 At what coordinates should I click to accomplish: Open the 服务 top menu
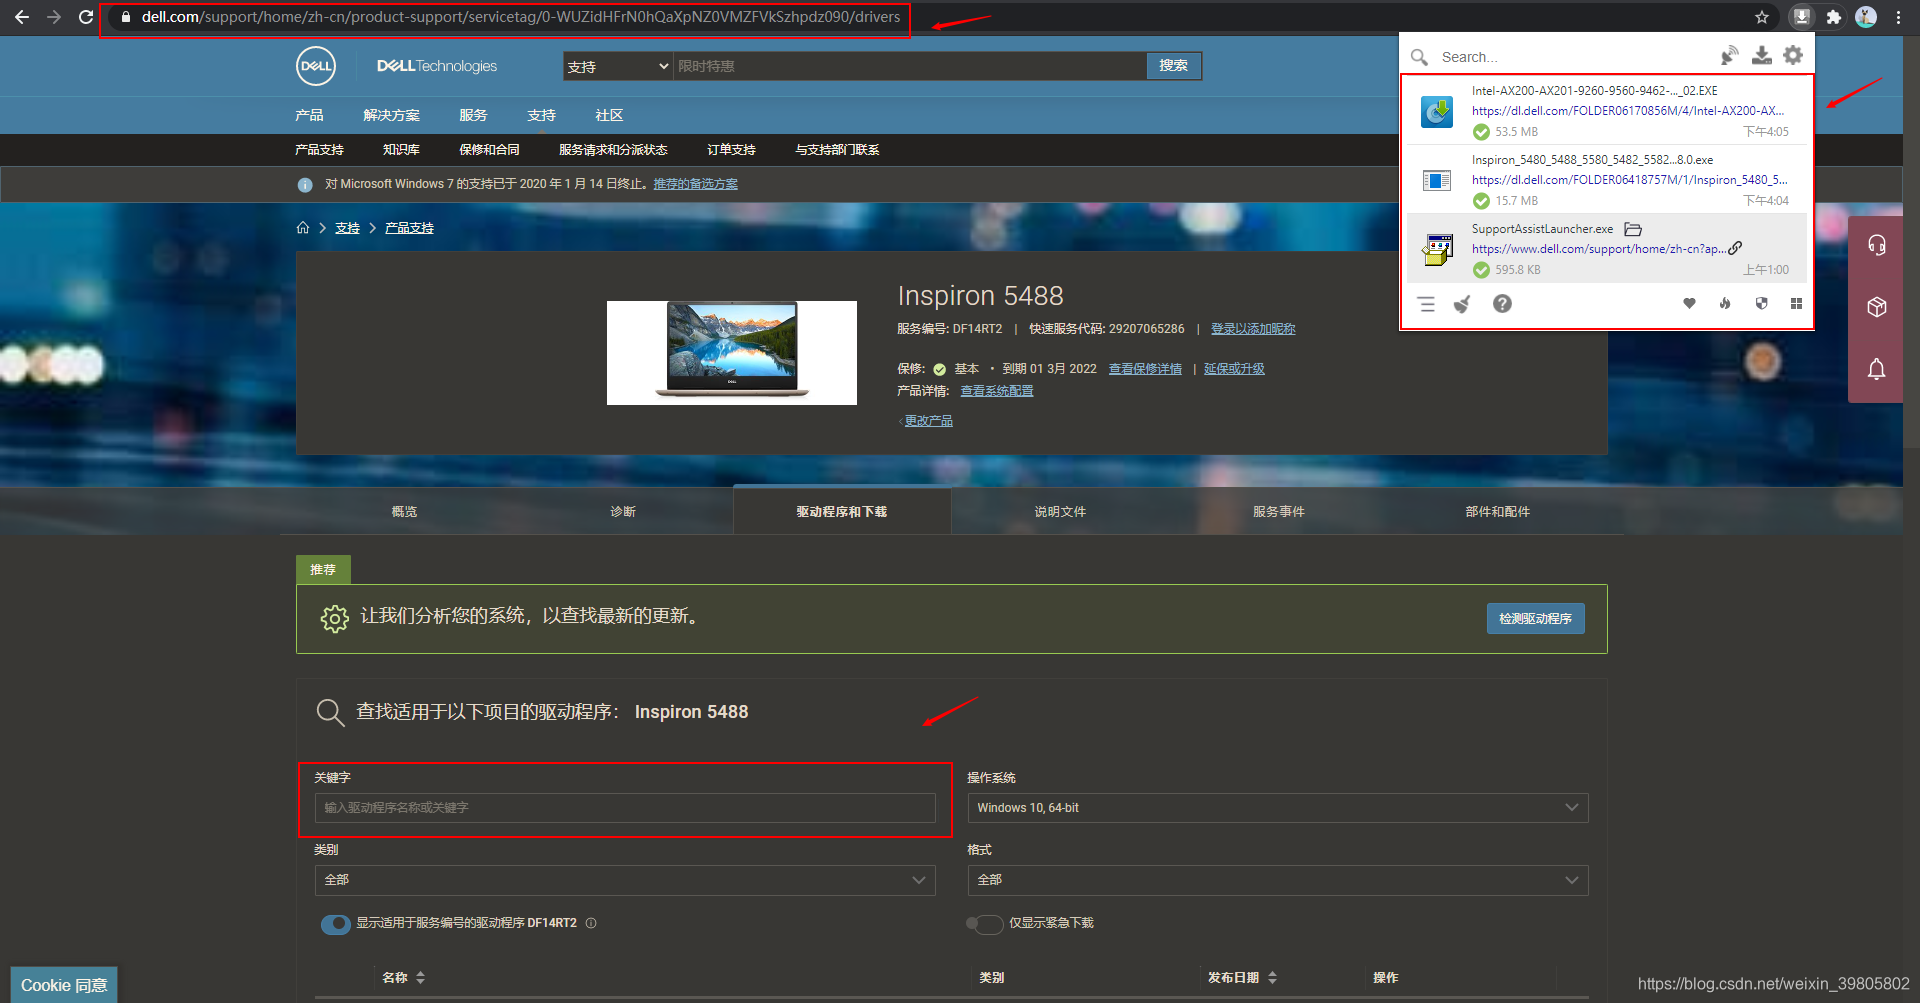coord(473,115)
